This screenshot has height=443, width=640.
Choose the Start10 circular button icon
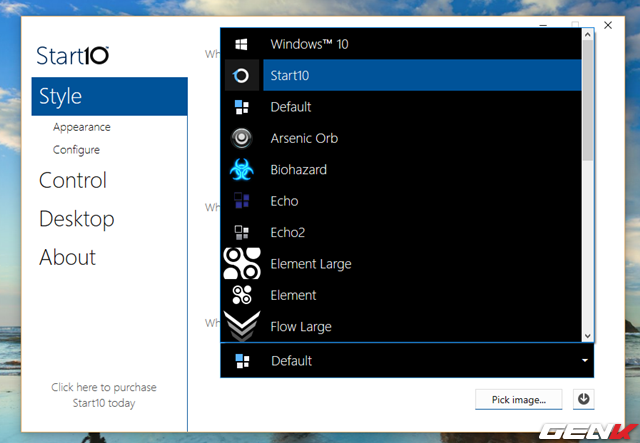(x=241, y=76)
